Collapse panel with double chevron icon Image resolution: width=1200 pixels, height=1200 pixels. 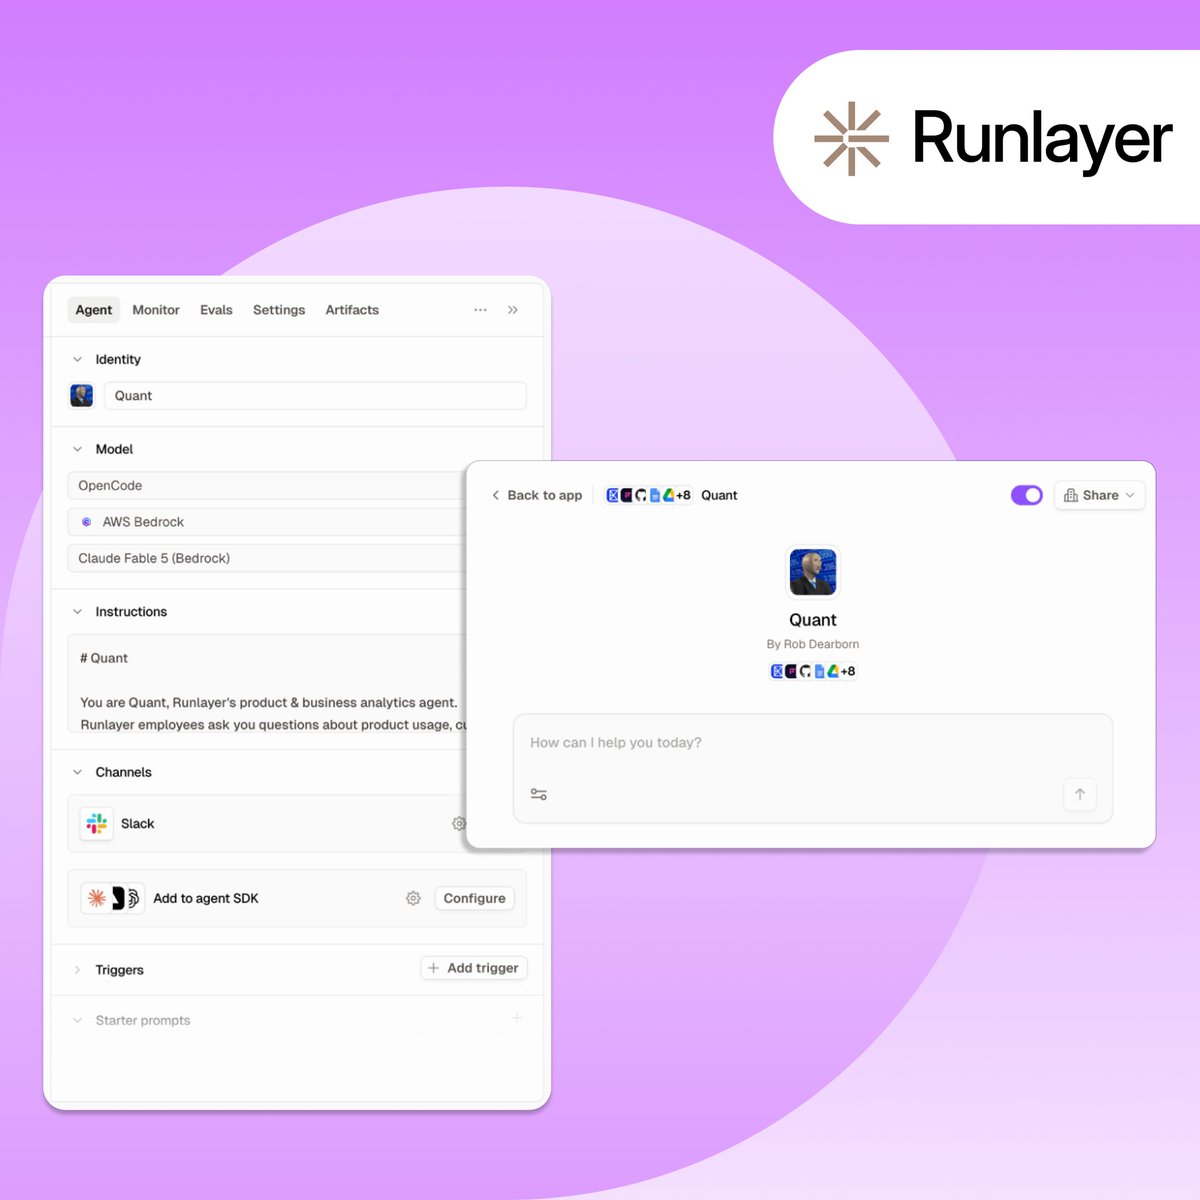coord(513,310)
